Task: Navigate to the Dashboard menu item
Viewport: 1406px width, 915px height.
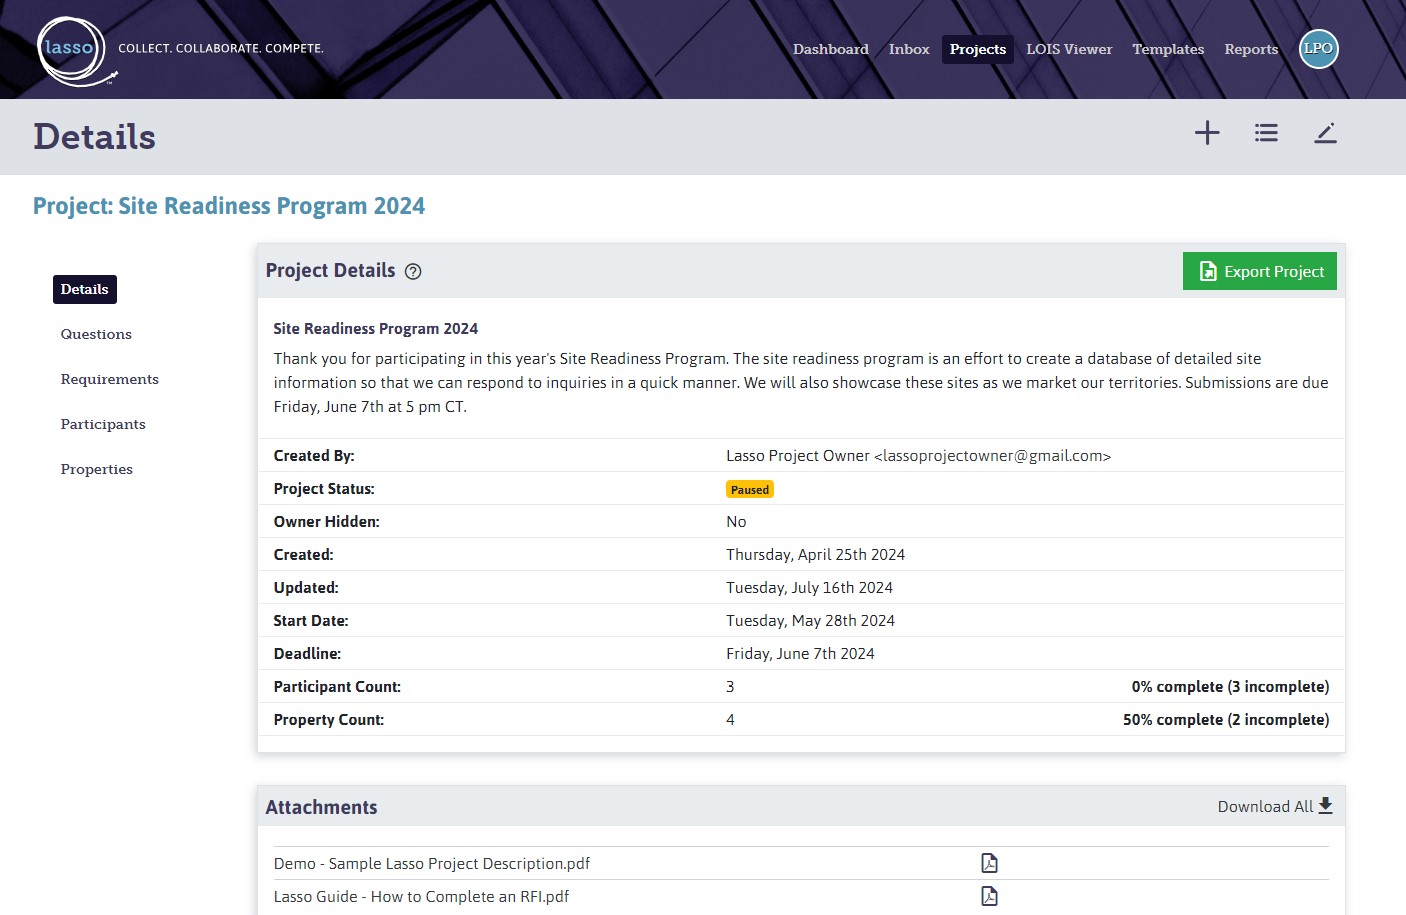Action: 830,49
